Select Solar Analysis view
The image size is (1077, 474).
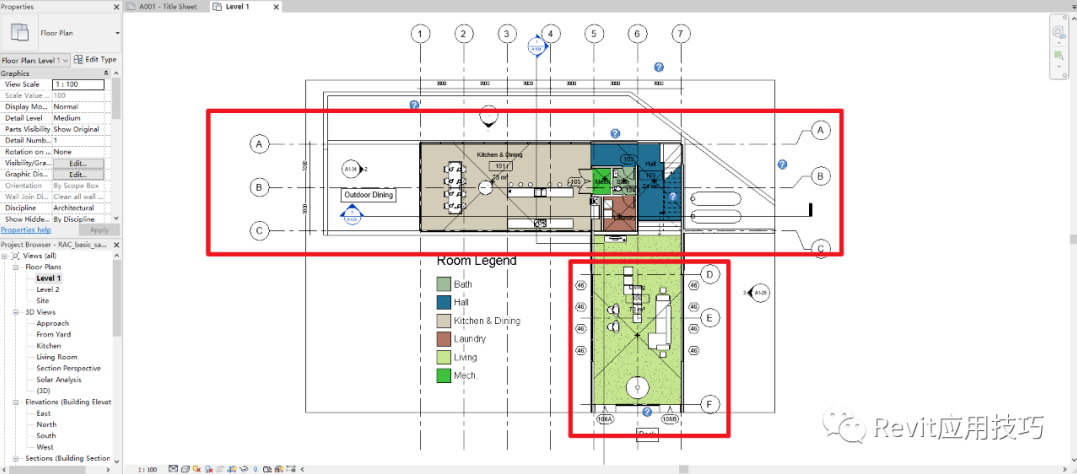coord(59,379)
